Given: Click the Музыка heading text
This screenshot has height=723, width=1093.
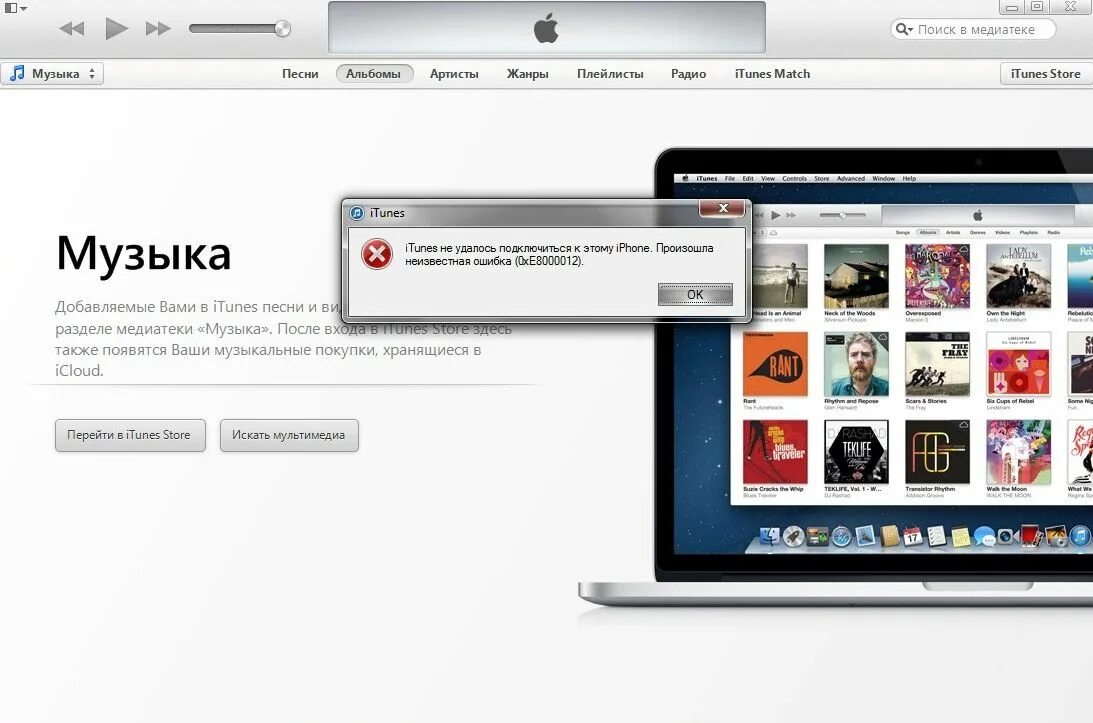Looking at the screenshot, I should [144, 254].
